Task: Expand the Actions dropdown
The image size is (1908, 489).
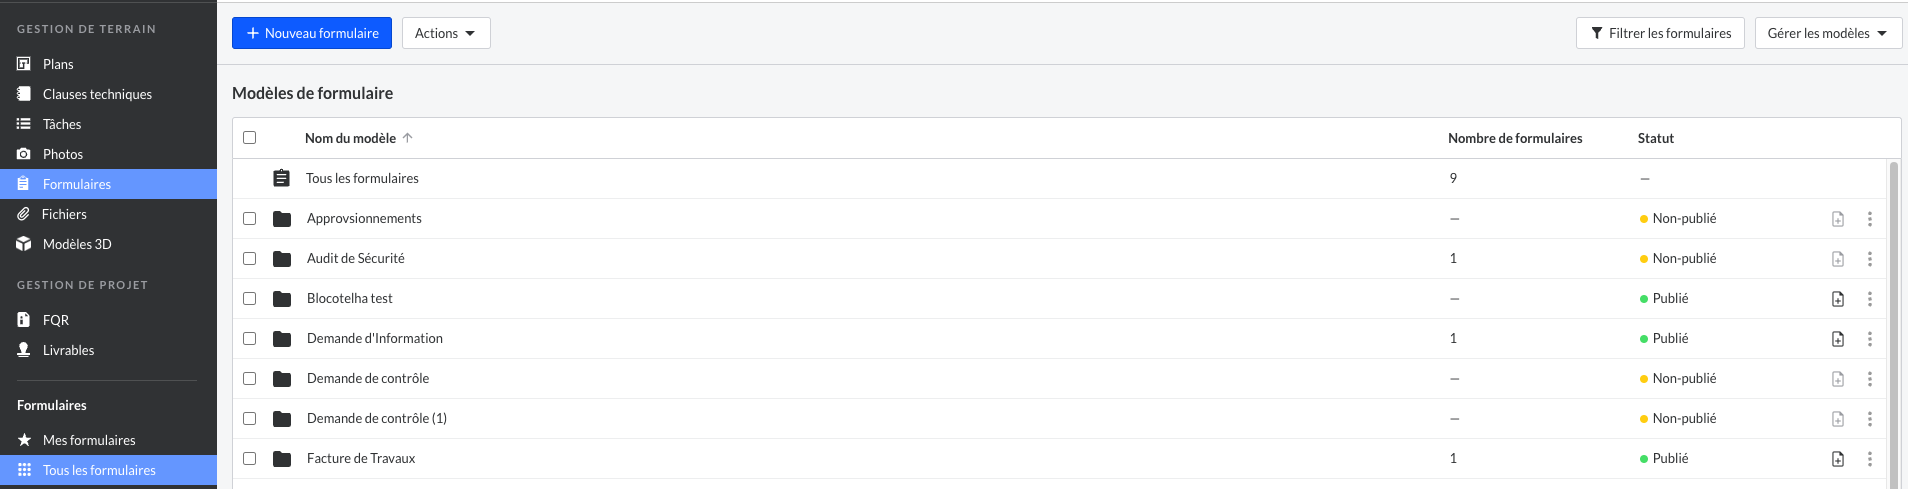Action: coord(446,33)
